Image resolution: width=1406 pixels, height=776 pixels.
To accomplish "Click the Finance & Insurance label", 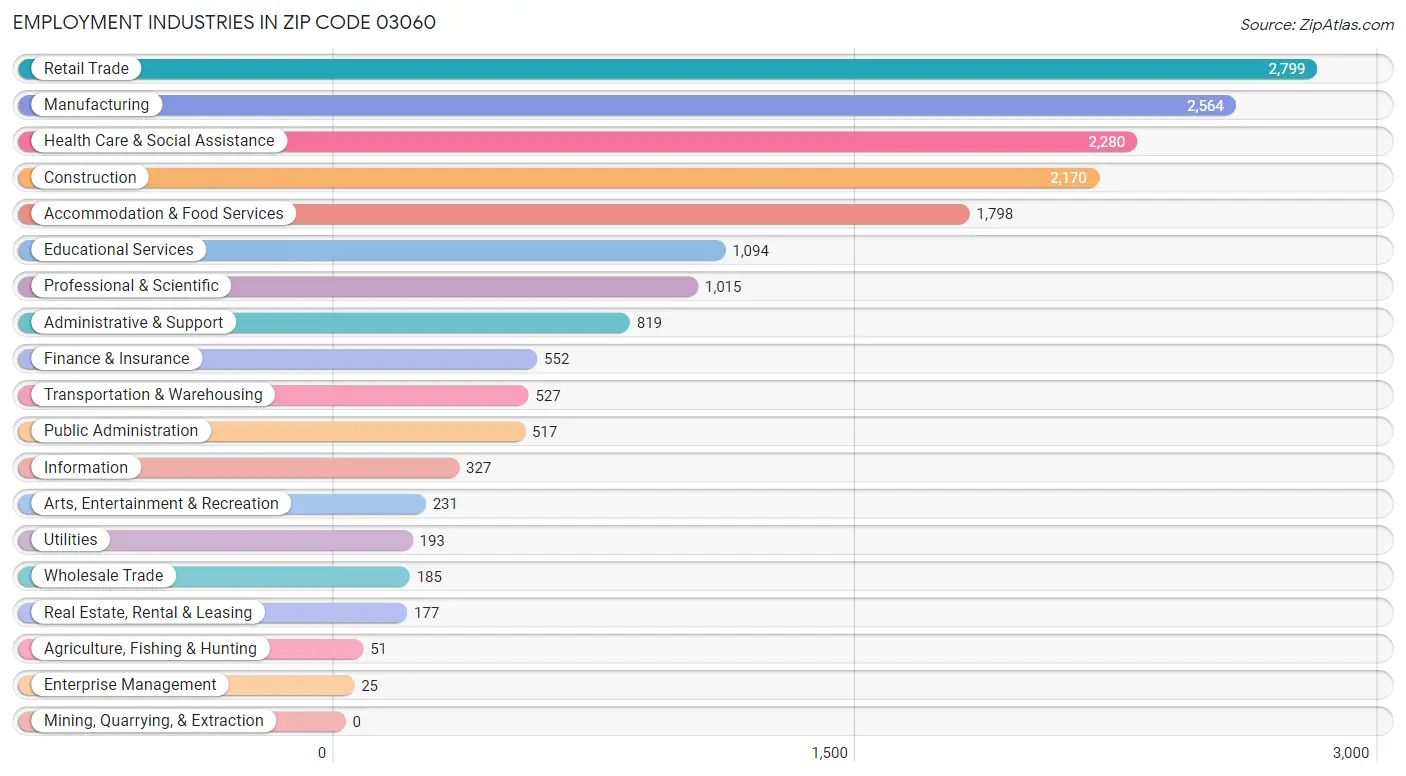I will [x=116, y=359].
